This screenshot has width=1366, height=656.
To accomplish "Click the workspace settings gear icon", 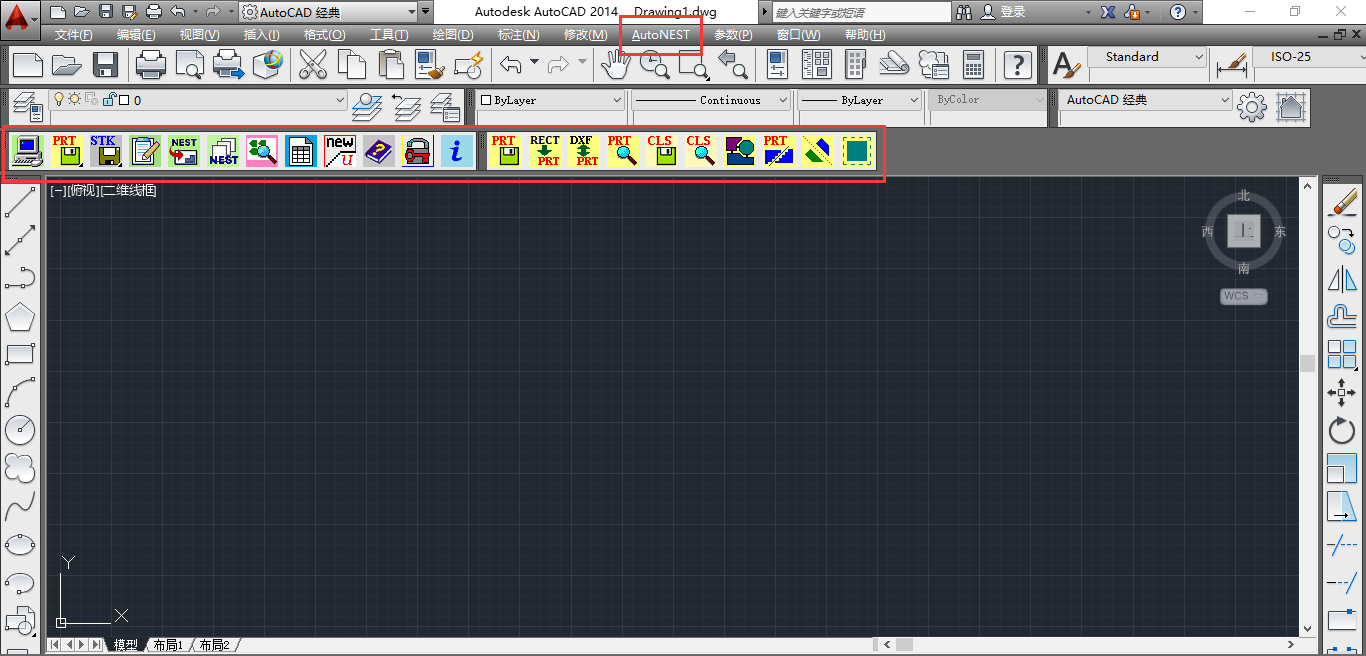I will click(1251, 106).
